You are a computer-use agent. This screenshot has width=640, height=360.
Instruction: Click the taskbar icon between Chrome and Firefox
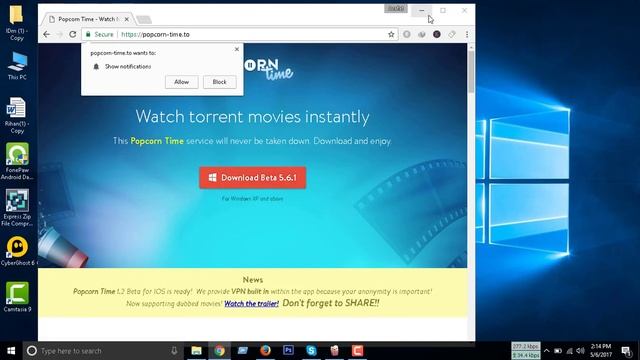click(242, 351)
